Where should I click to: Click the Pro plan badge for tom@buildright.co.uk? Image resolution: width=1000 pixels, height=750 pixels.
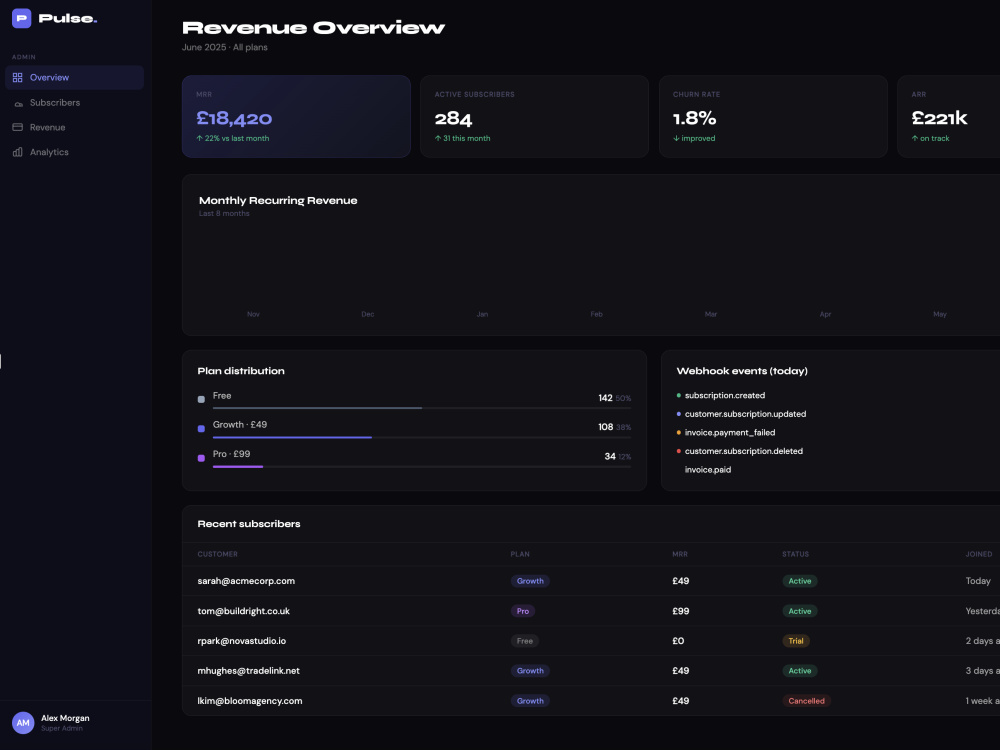click(523, 611)
